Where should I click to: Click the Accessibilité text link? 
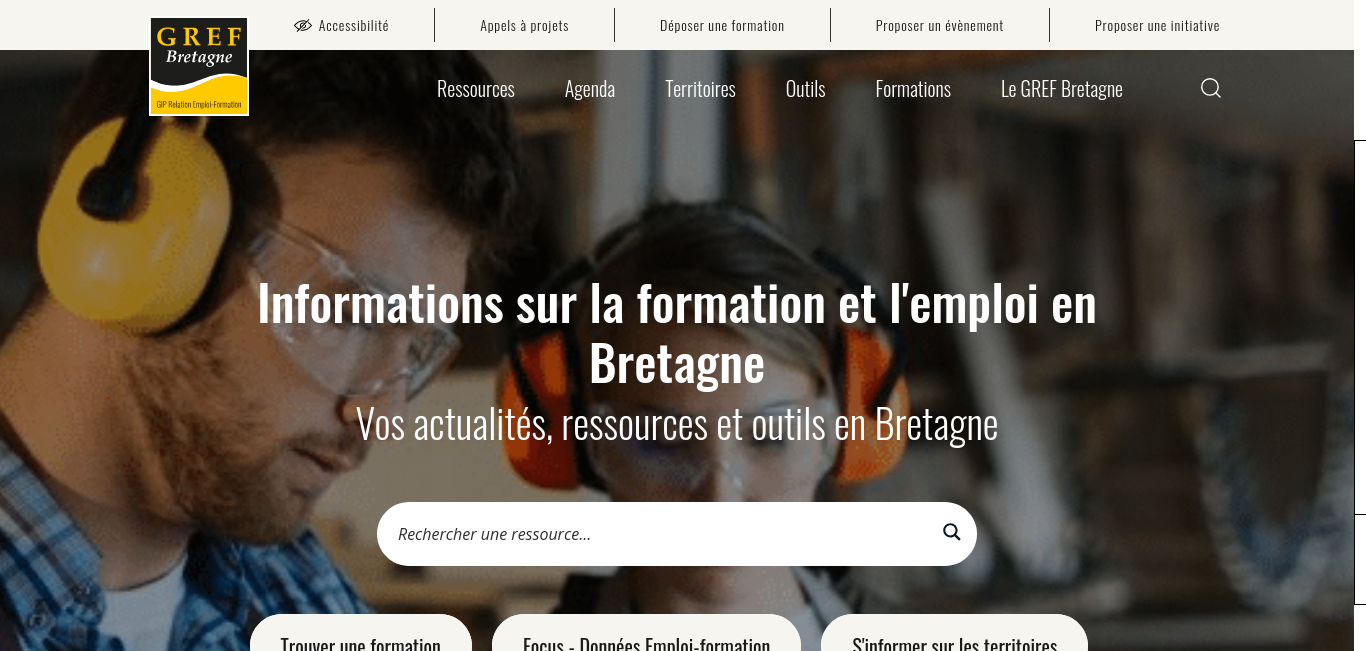(354, 26)
